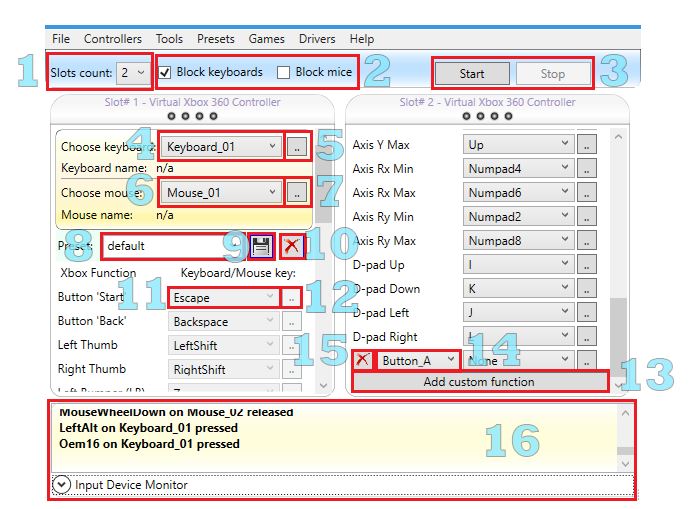Enable the Block mice checkbox
This screenshot has height=509, width=696.
click(284, 73)
